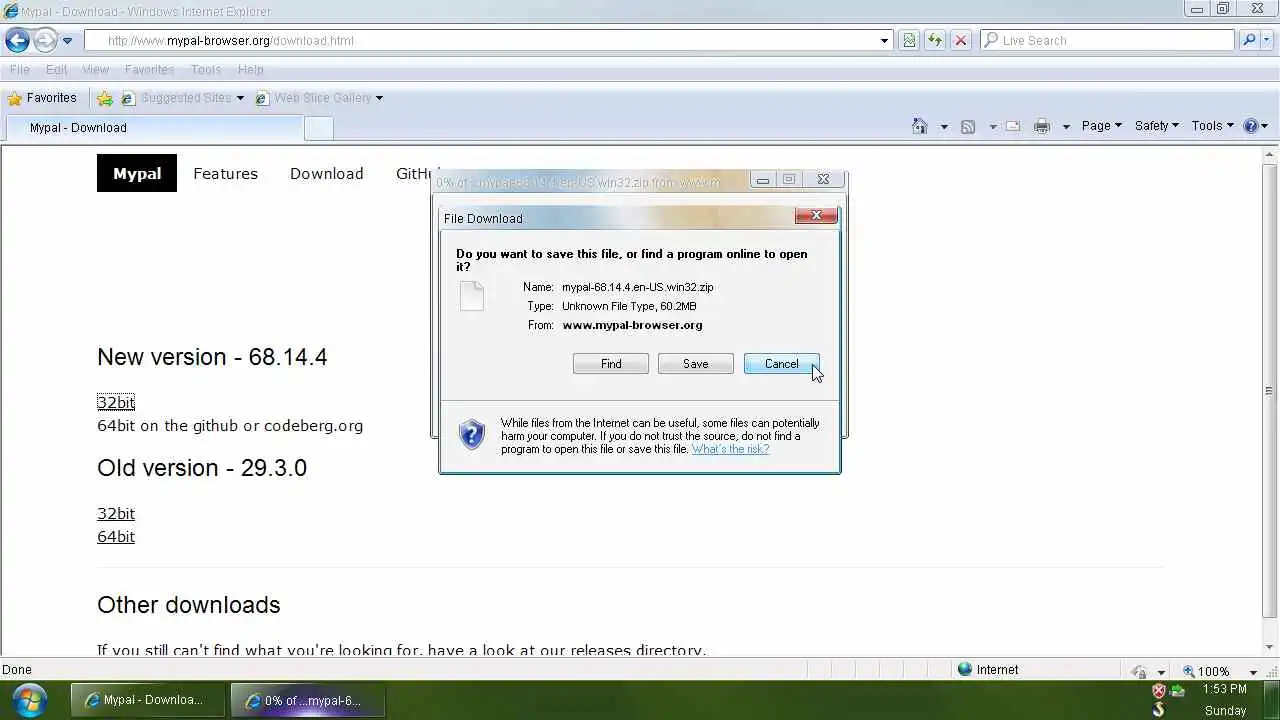Click the Home icon in command bar

(x=920, y=126)
